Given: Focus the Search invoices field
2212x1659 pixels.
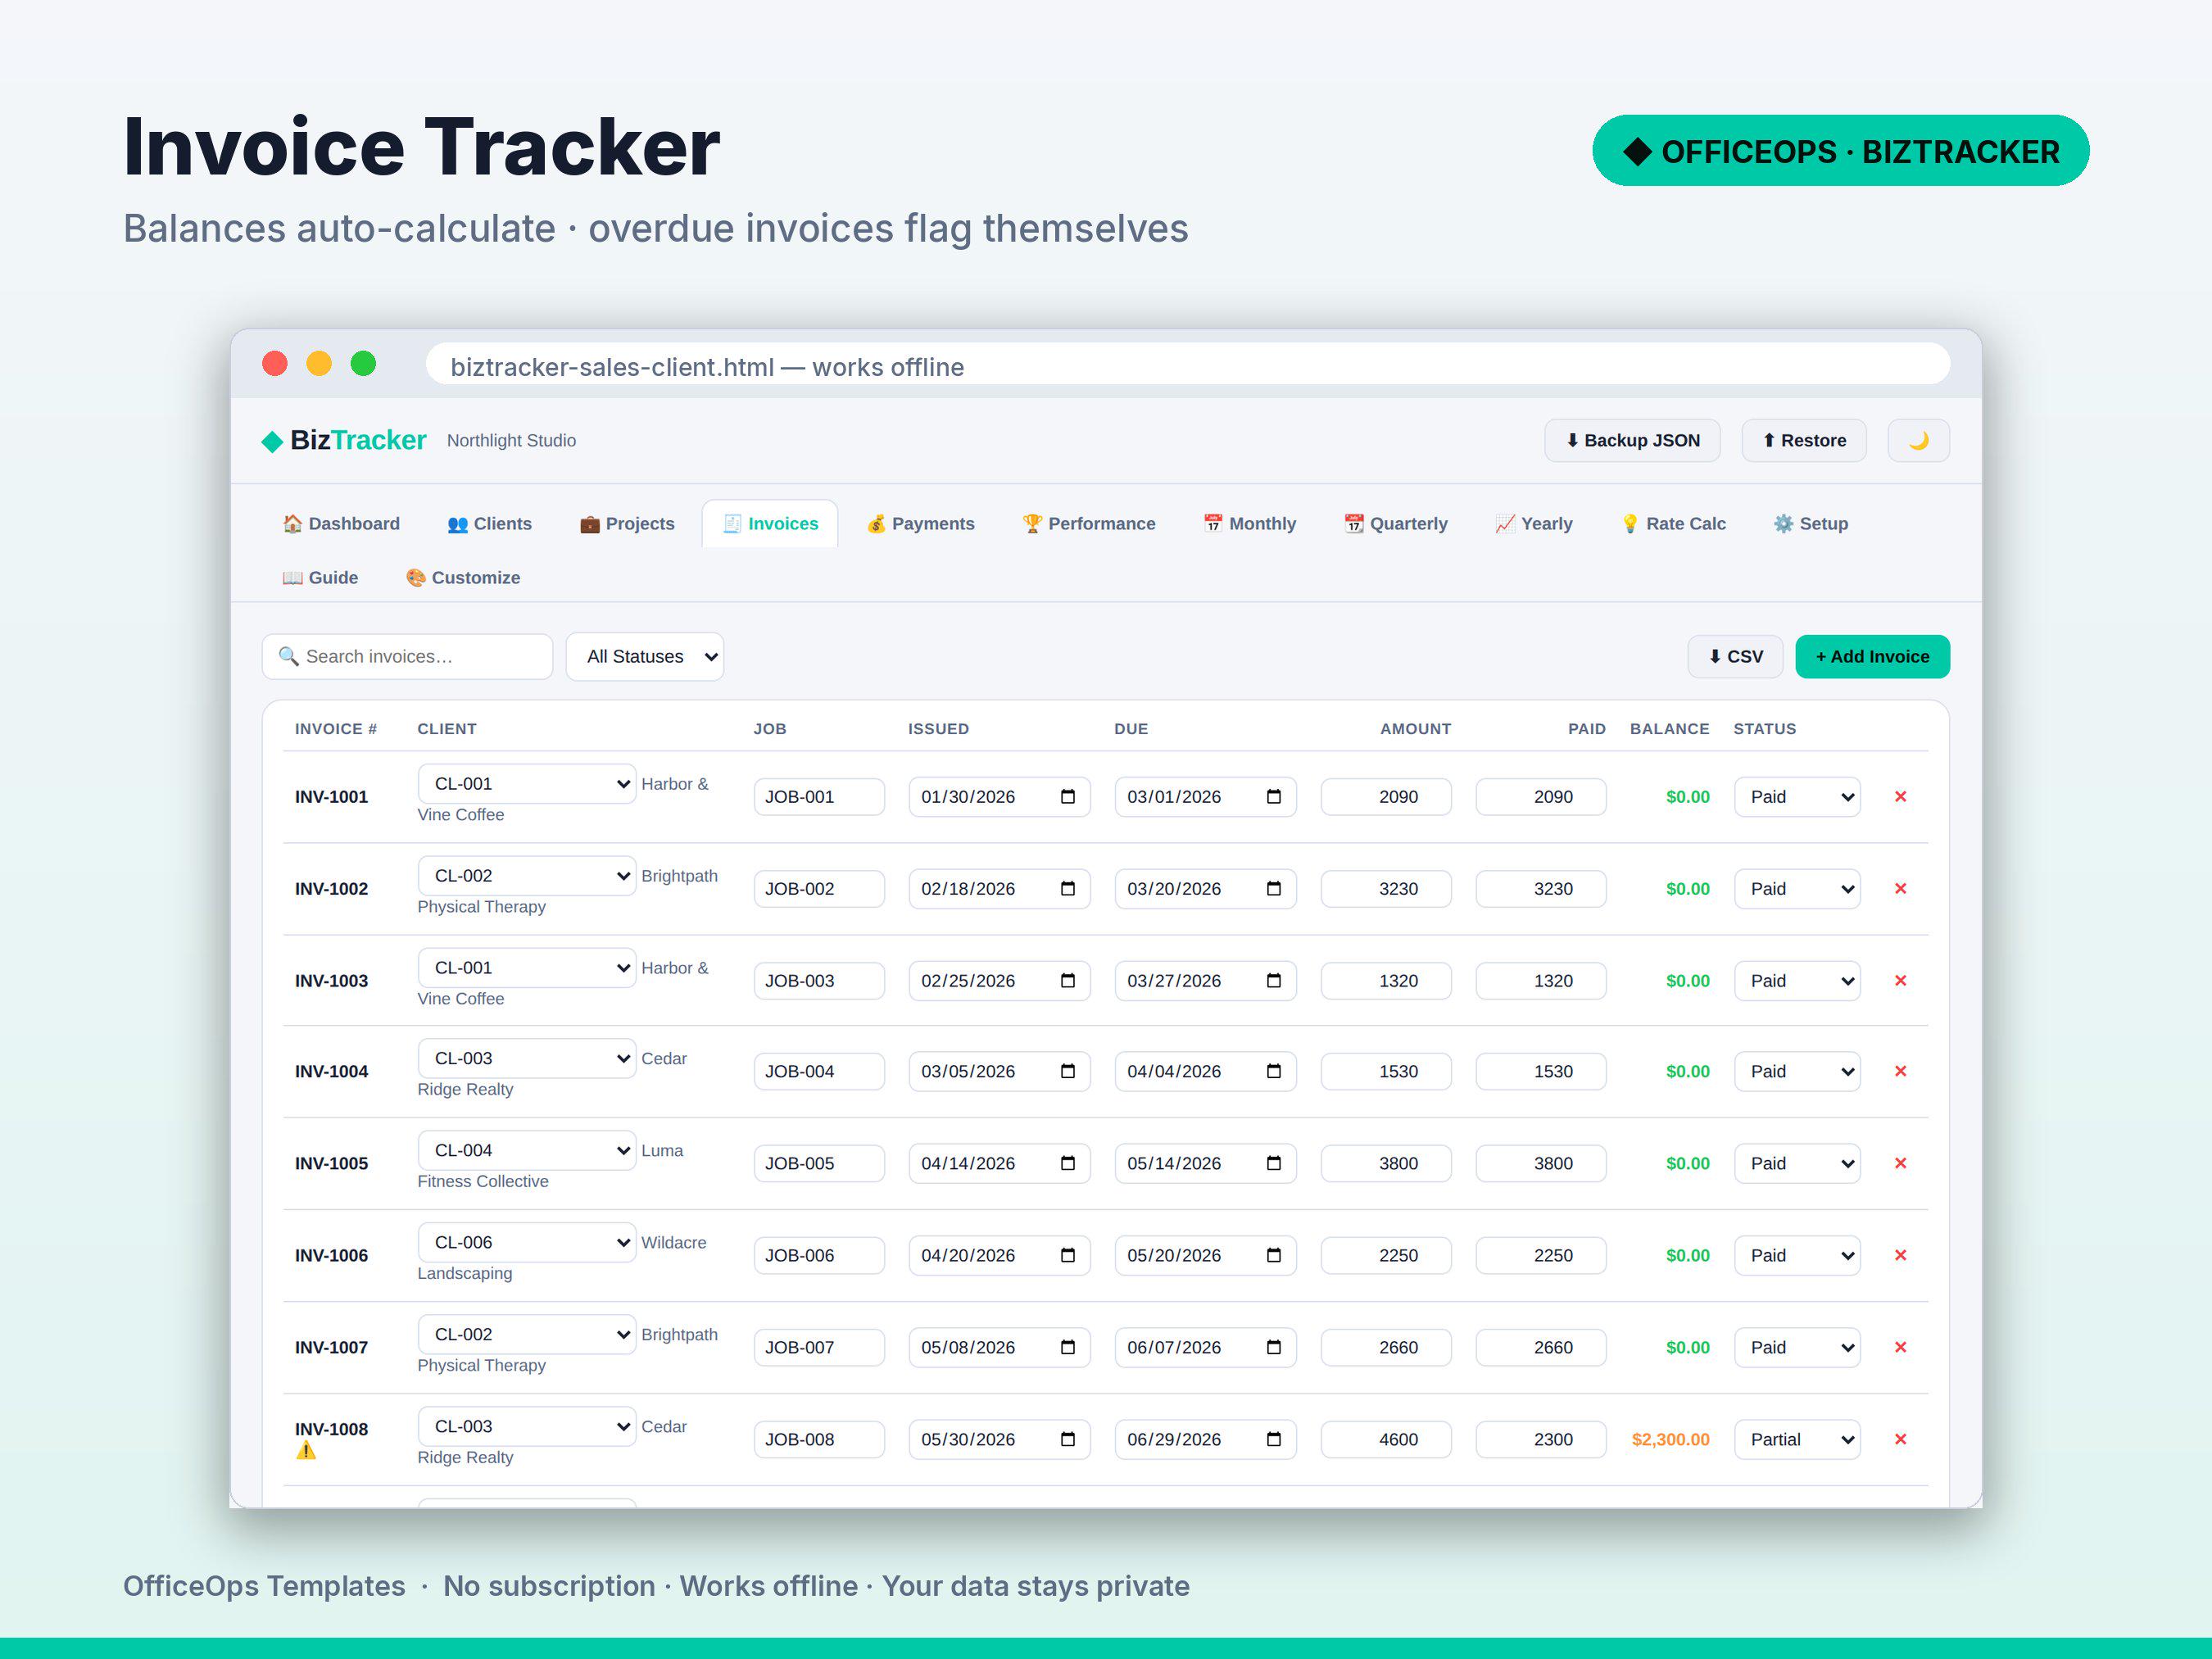Looking at the screenshot, I should (x=408, y=657).
